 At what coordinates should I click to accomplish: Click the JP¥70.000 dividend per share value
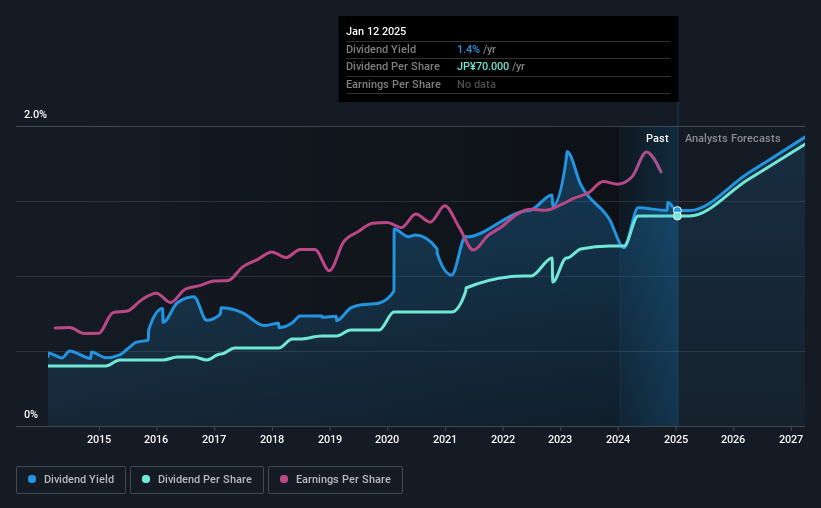point(483,67)
